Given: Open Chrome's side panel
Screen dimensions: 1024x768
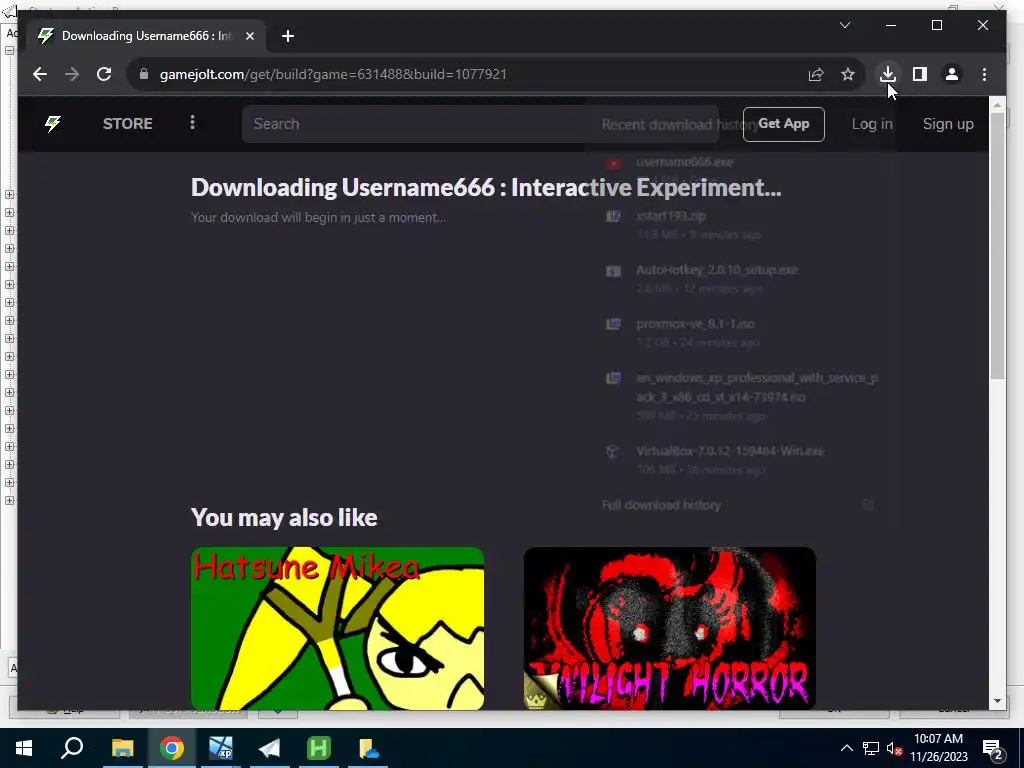Looking at the screenshot, I should click(x=920, y=74).
